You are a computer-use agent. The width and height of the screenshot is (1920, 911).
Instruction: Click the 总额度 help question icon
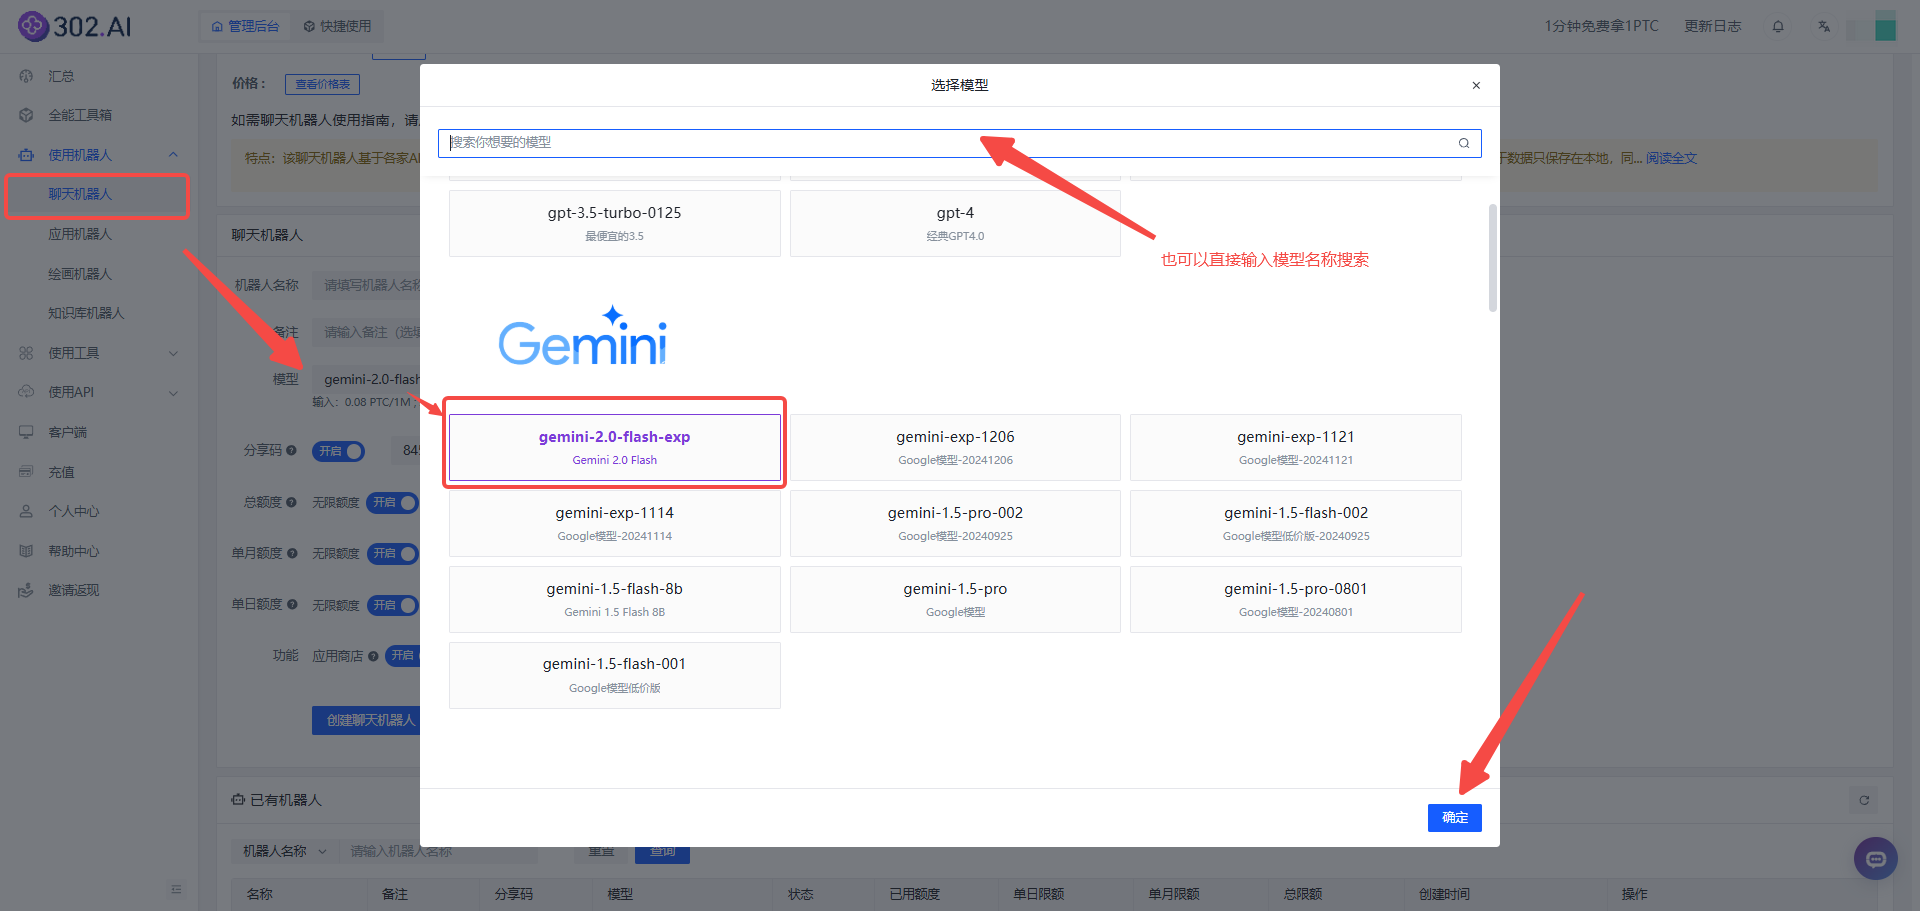click(x=291, y=502)
